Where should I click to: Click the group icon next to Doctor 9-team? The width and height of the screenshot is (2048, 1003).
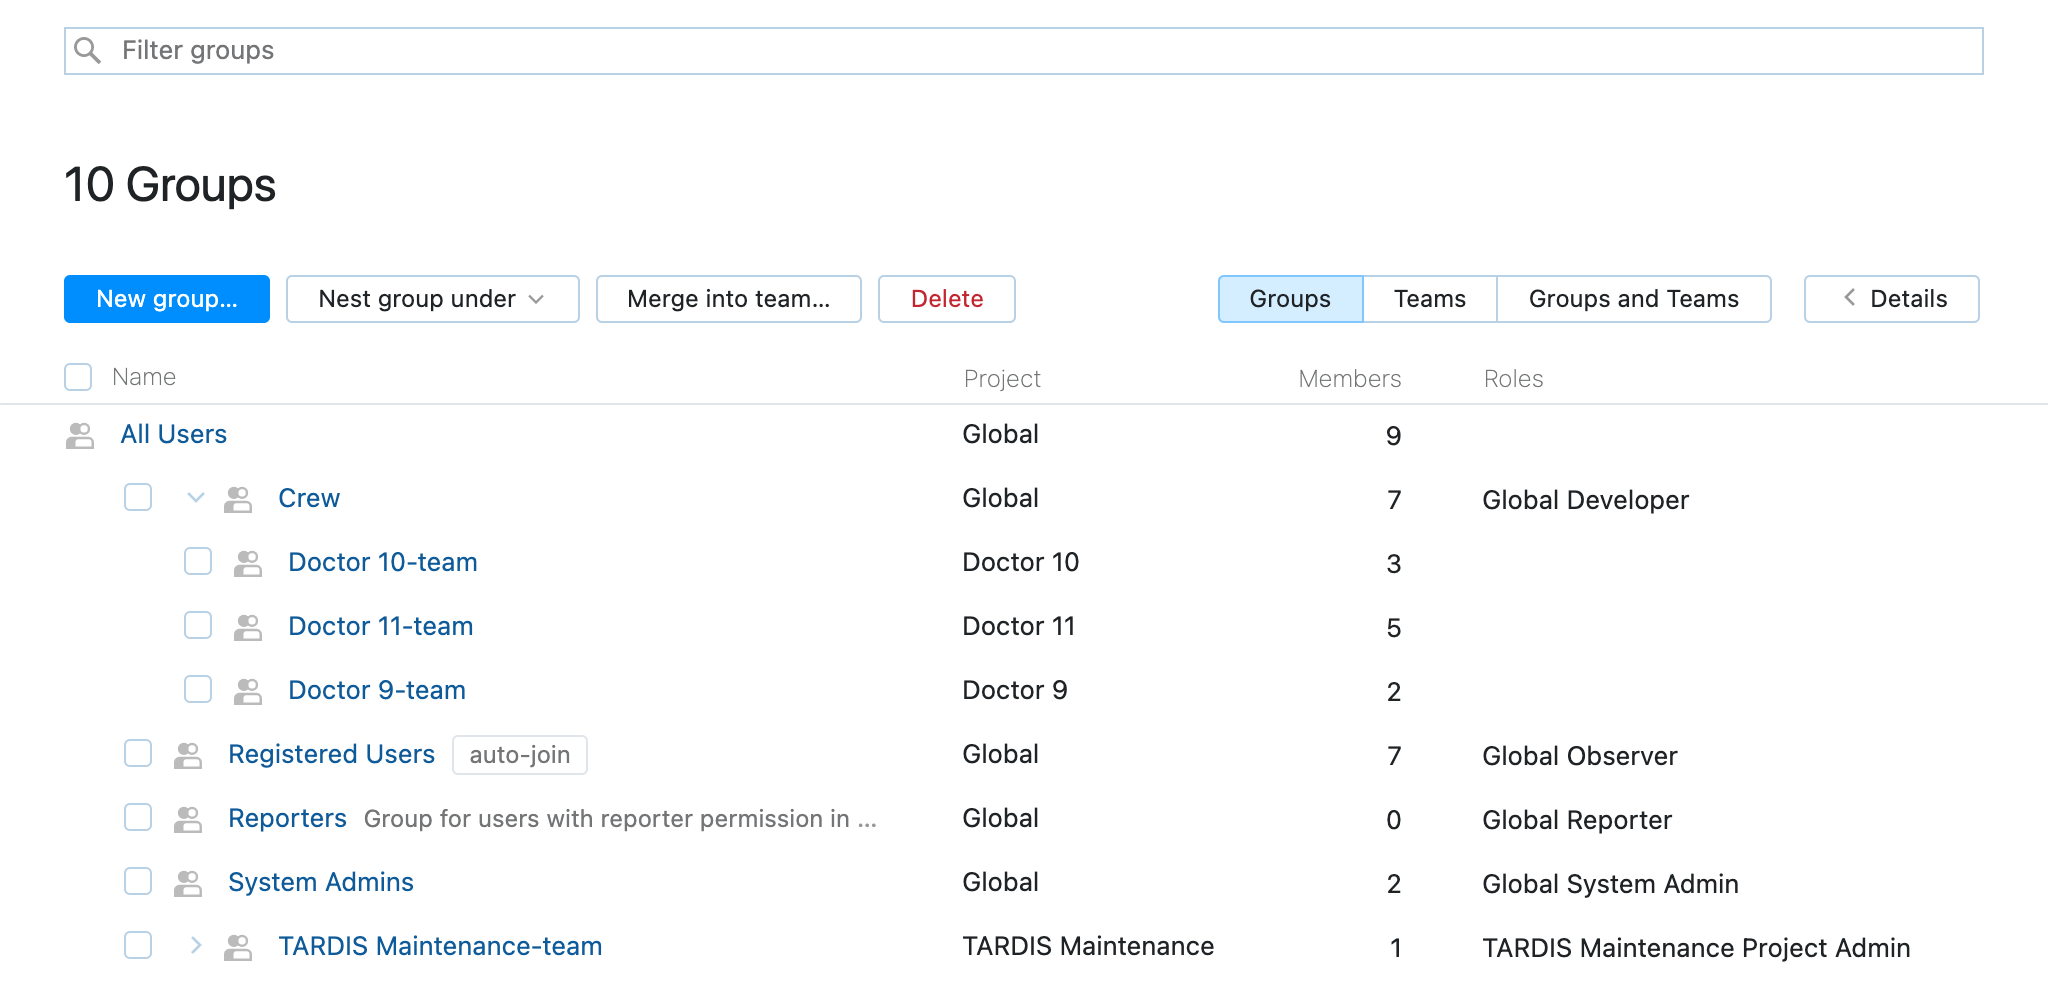click(x=249, y=690)
